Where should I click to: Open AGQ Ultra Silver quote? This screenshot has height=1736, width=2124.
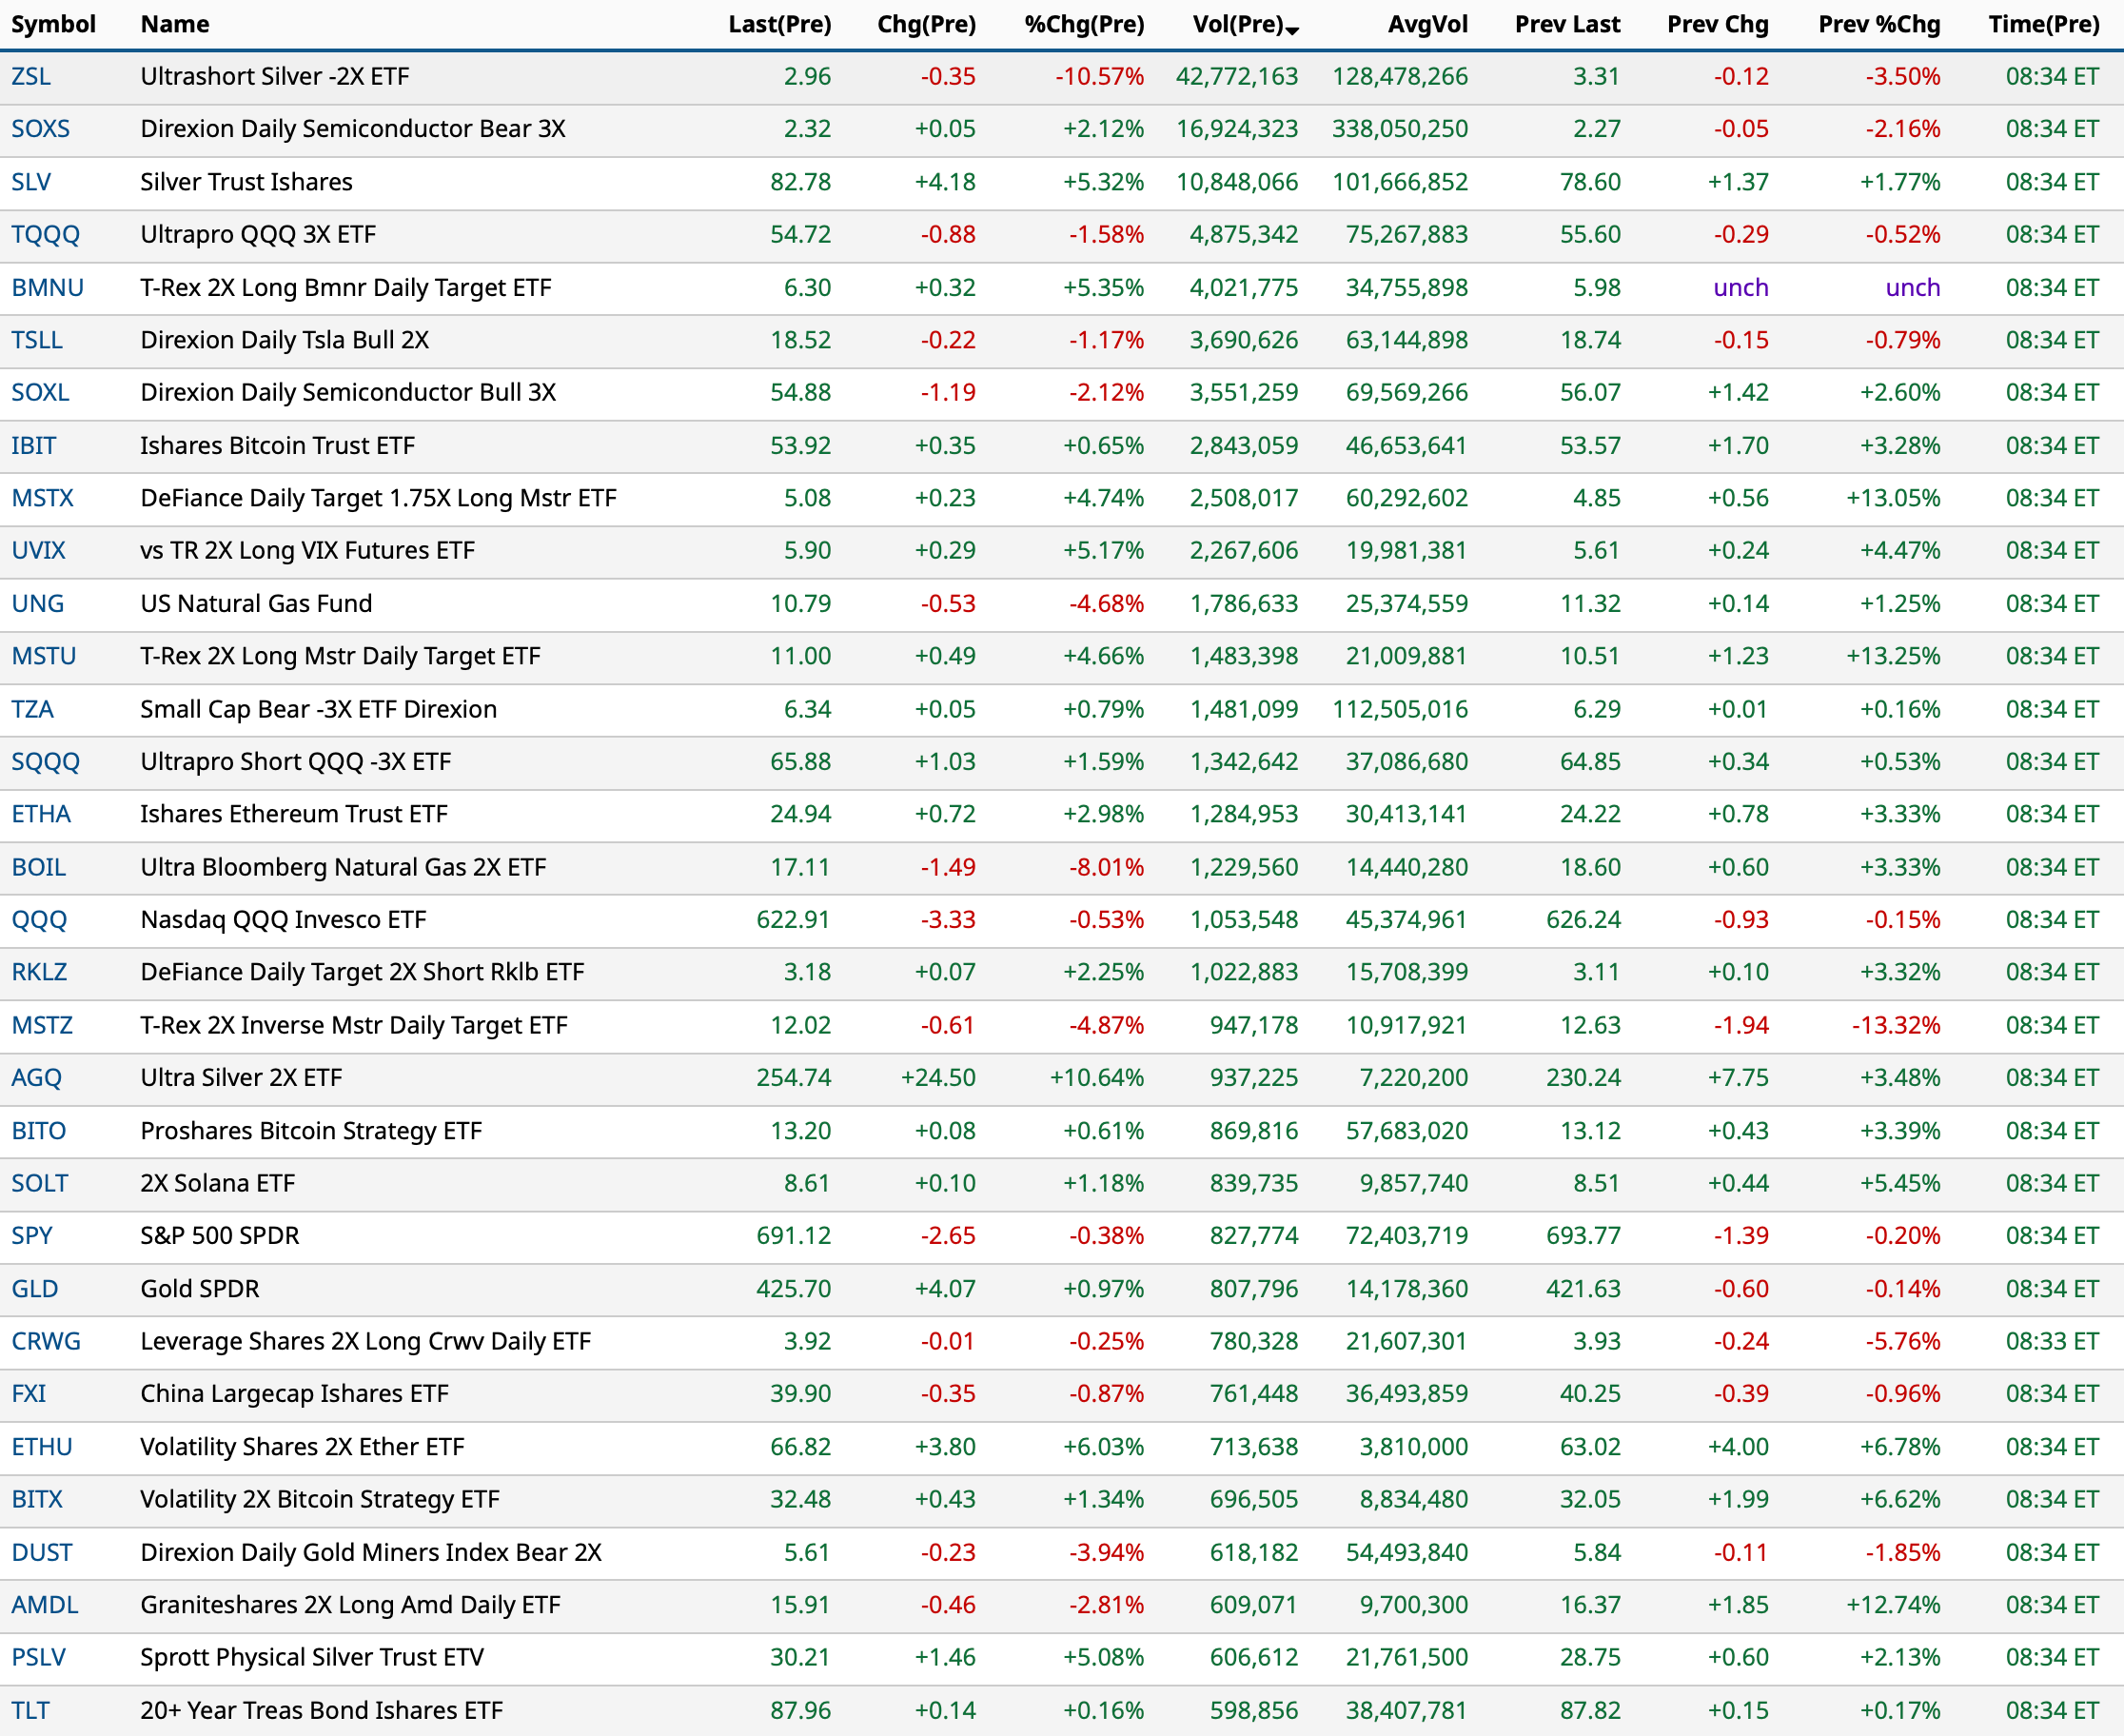(36, 1077)
